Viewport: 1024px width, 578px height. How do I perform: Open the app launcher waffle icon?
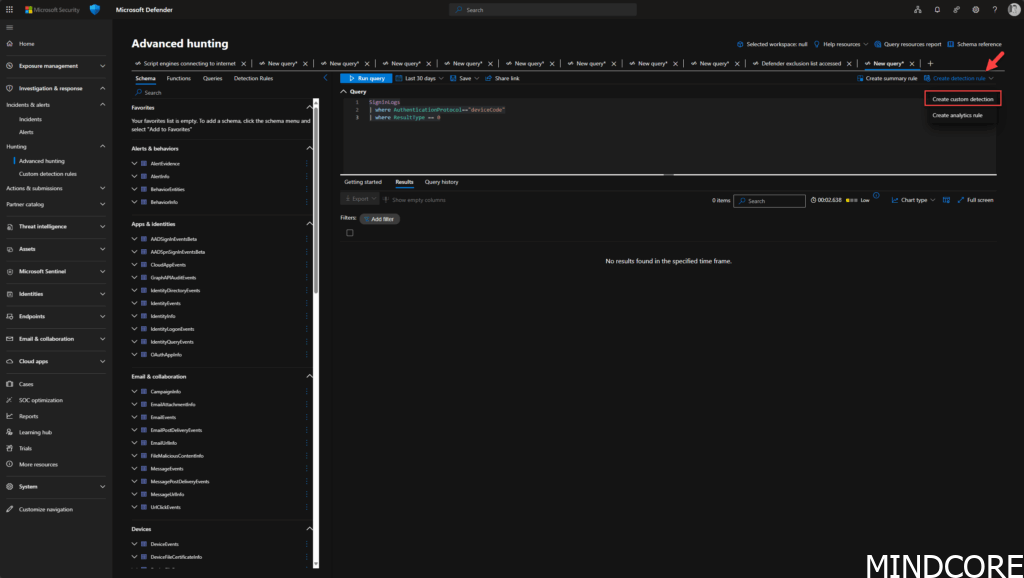9,10
